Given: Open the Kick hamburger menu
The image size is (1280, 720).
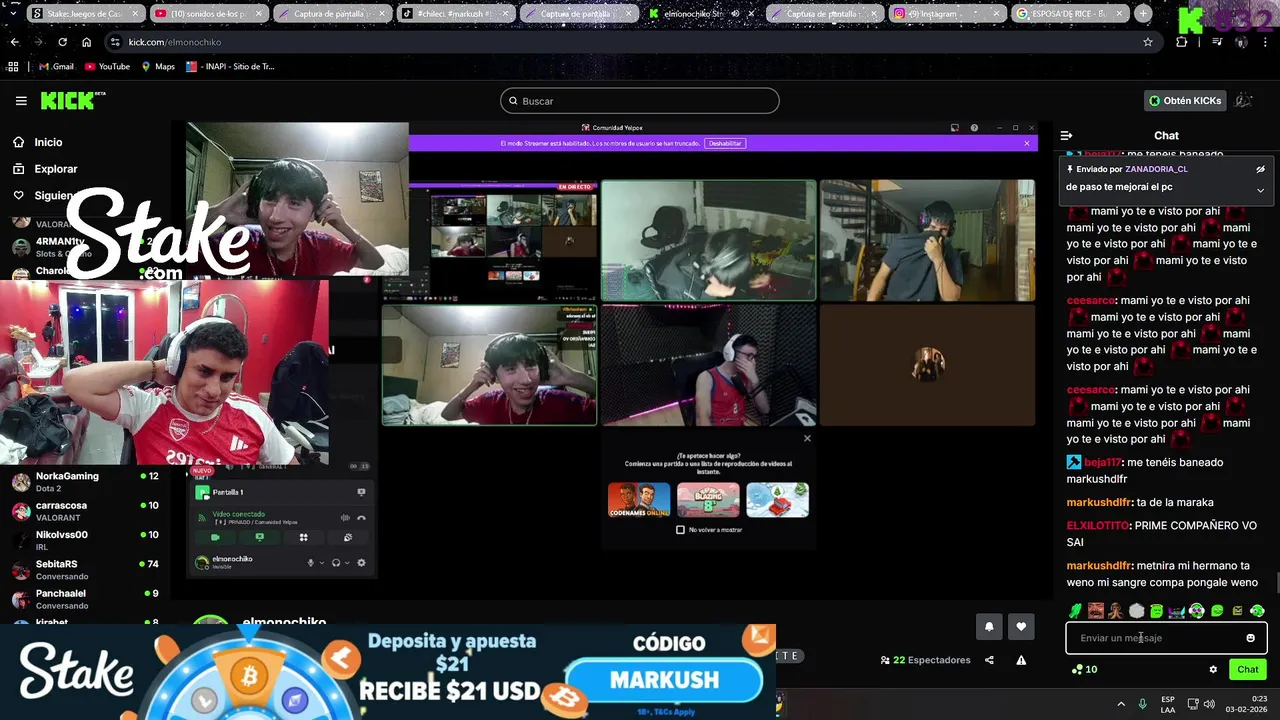Looking at the screenshot, I should click(x=21, y=101).
